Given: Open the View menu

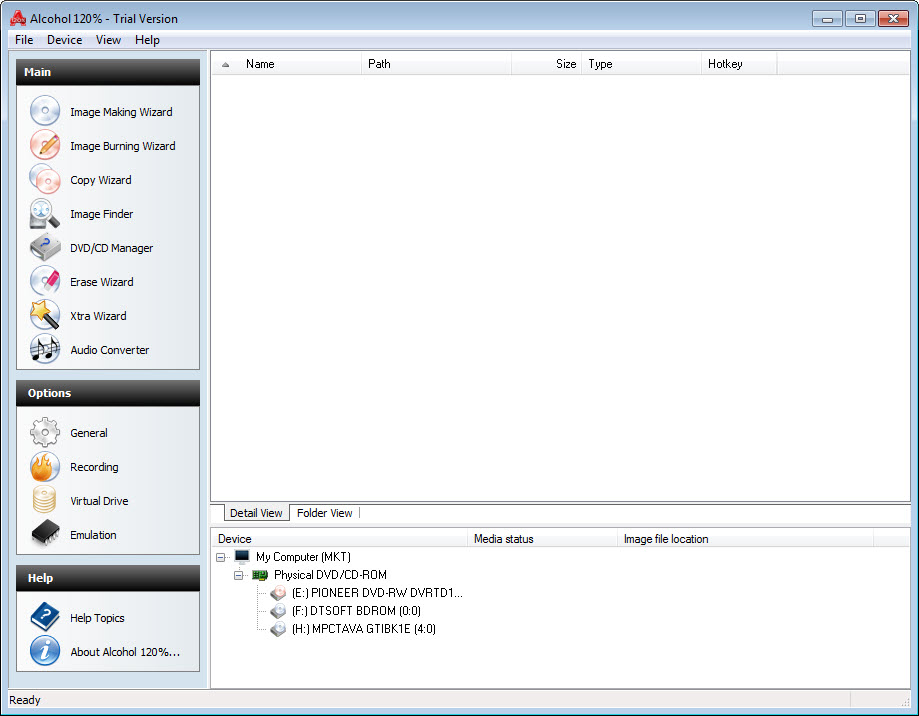Looking at the screenshot, I should [108, 40].
